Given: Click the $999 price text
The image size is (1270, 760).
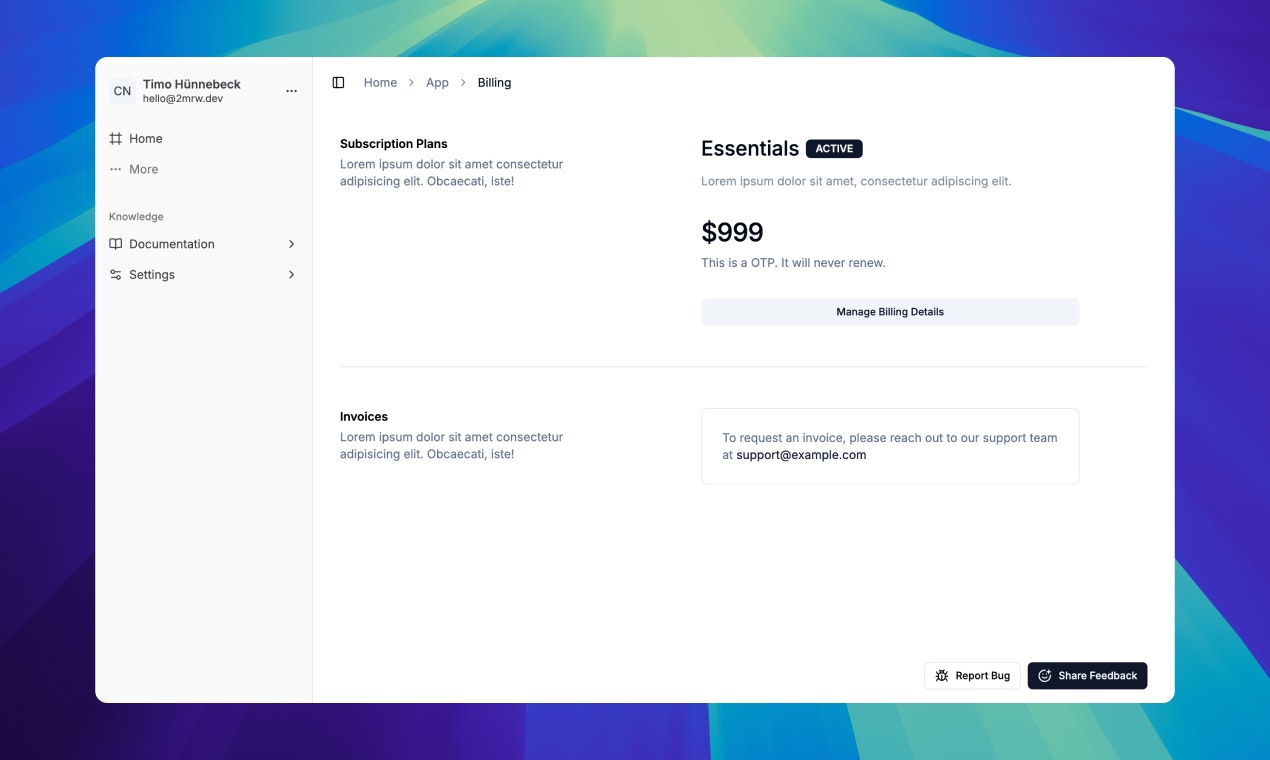Looking at the screenshot, I should [x=732, y=232].
